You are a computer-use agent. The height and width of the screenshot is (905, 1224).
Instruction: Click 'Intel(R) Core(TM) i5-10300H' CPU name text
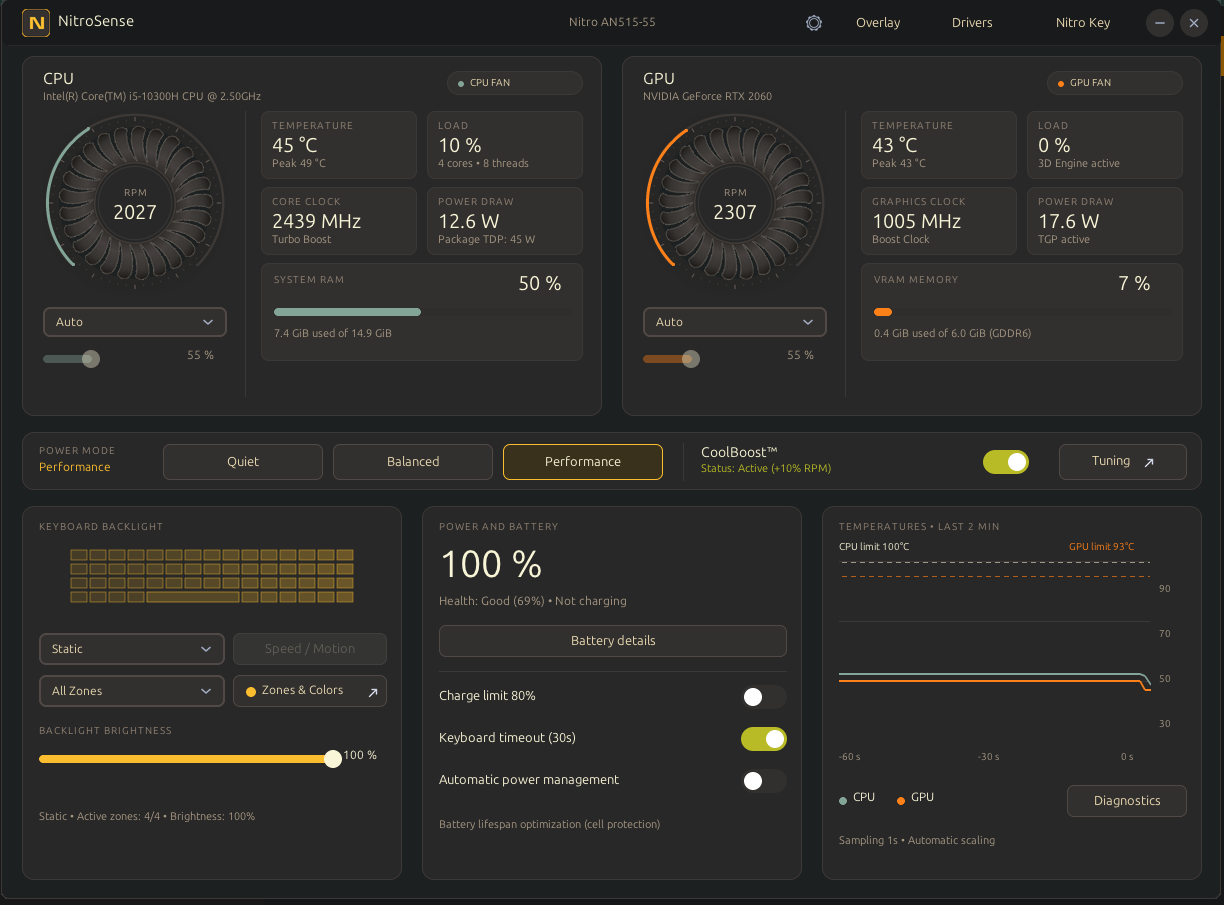(152, 97)
